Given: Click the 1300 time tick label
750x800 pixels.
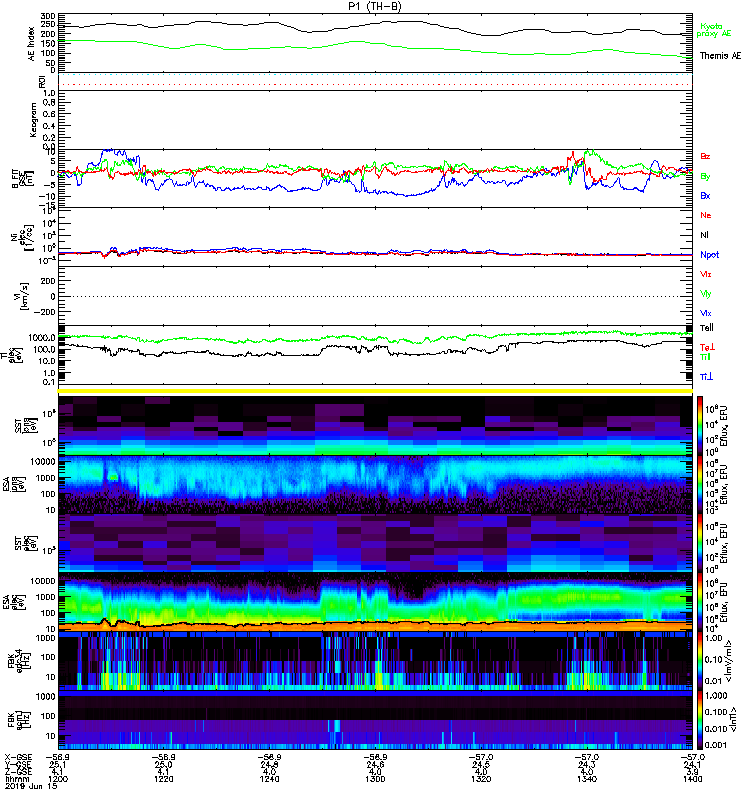Looking at the screenshot, I should 375,779.
